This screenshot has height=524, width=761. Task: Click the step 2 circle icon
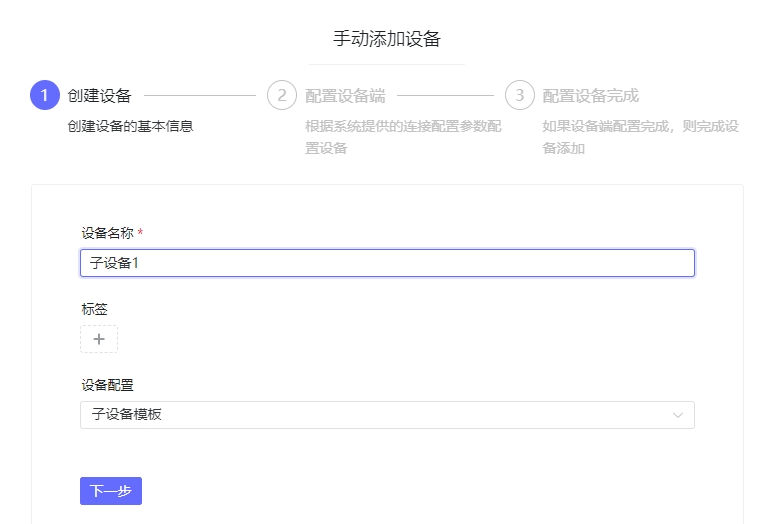[282, 95]
